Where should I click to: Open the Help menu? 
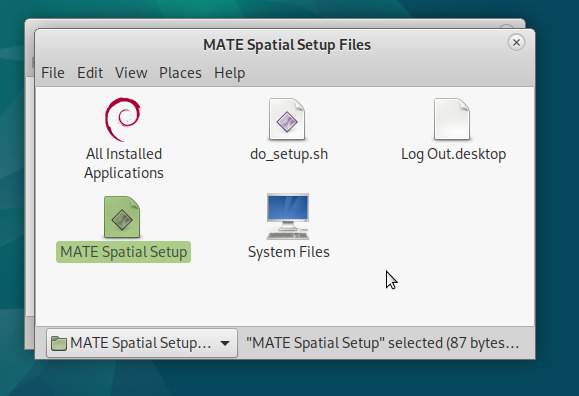point(229,73)
